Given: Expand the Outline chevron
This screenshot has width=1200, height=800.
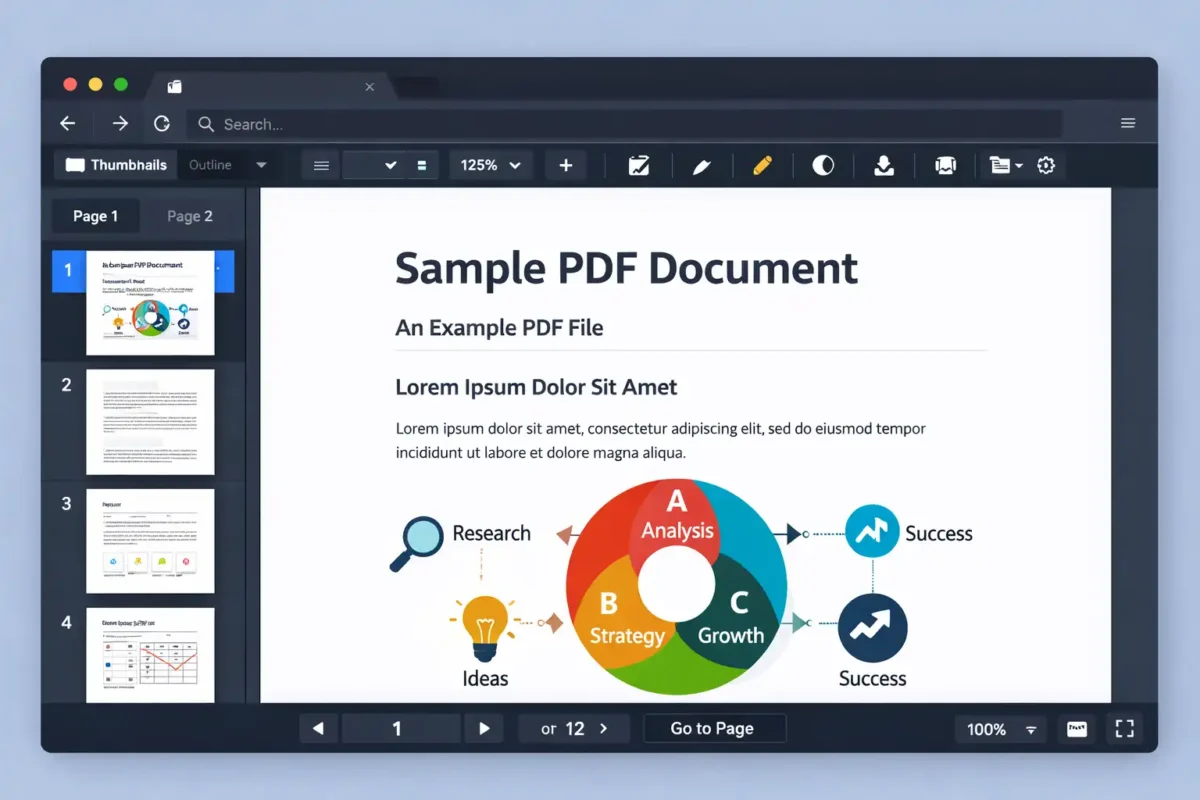Looking at the screenshot, I should point(261,164).
